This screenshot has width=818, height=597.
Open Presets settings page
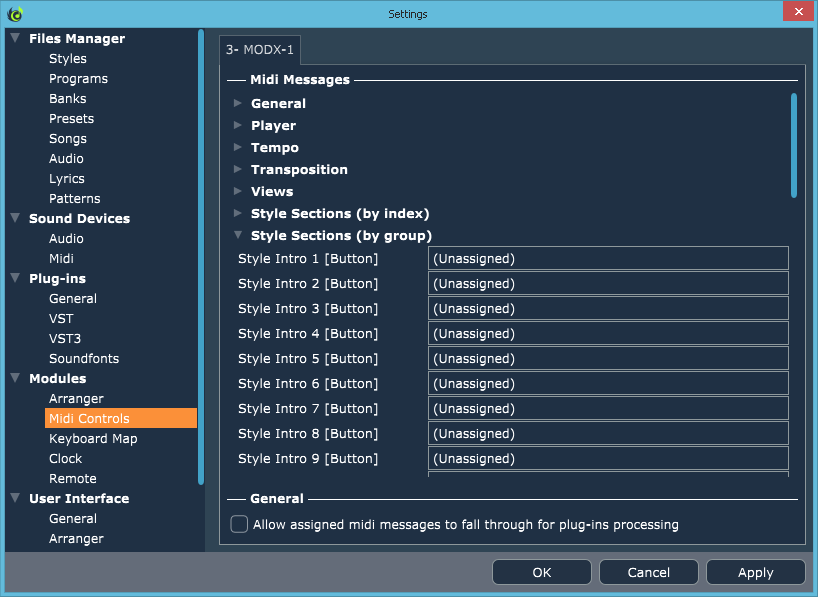tap(71, 118)
